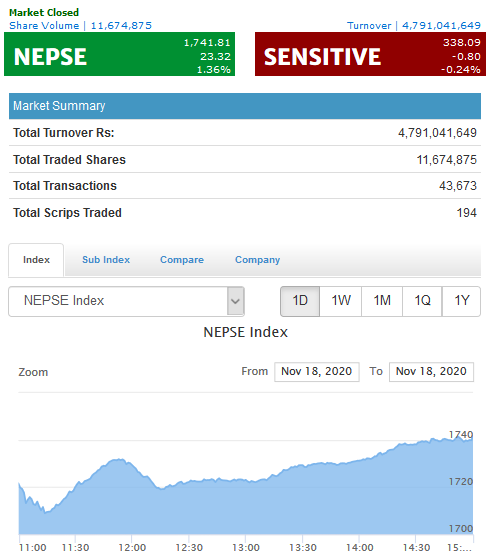The width and height of the screenshot is (490, 559).
Task: Click the 43,673 transactions value
Action: [x=458, y=186]
